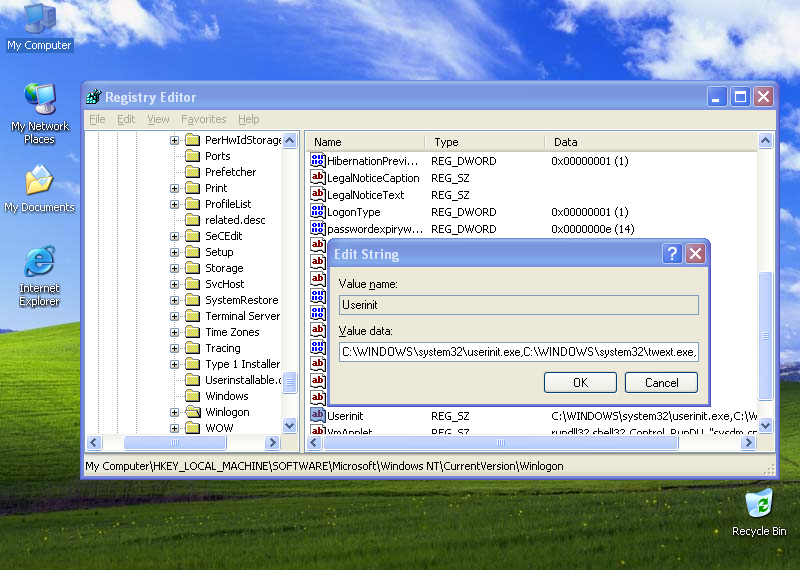Expand the Print key
800x570 pixels.
pos(174,188)
